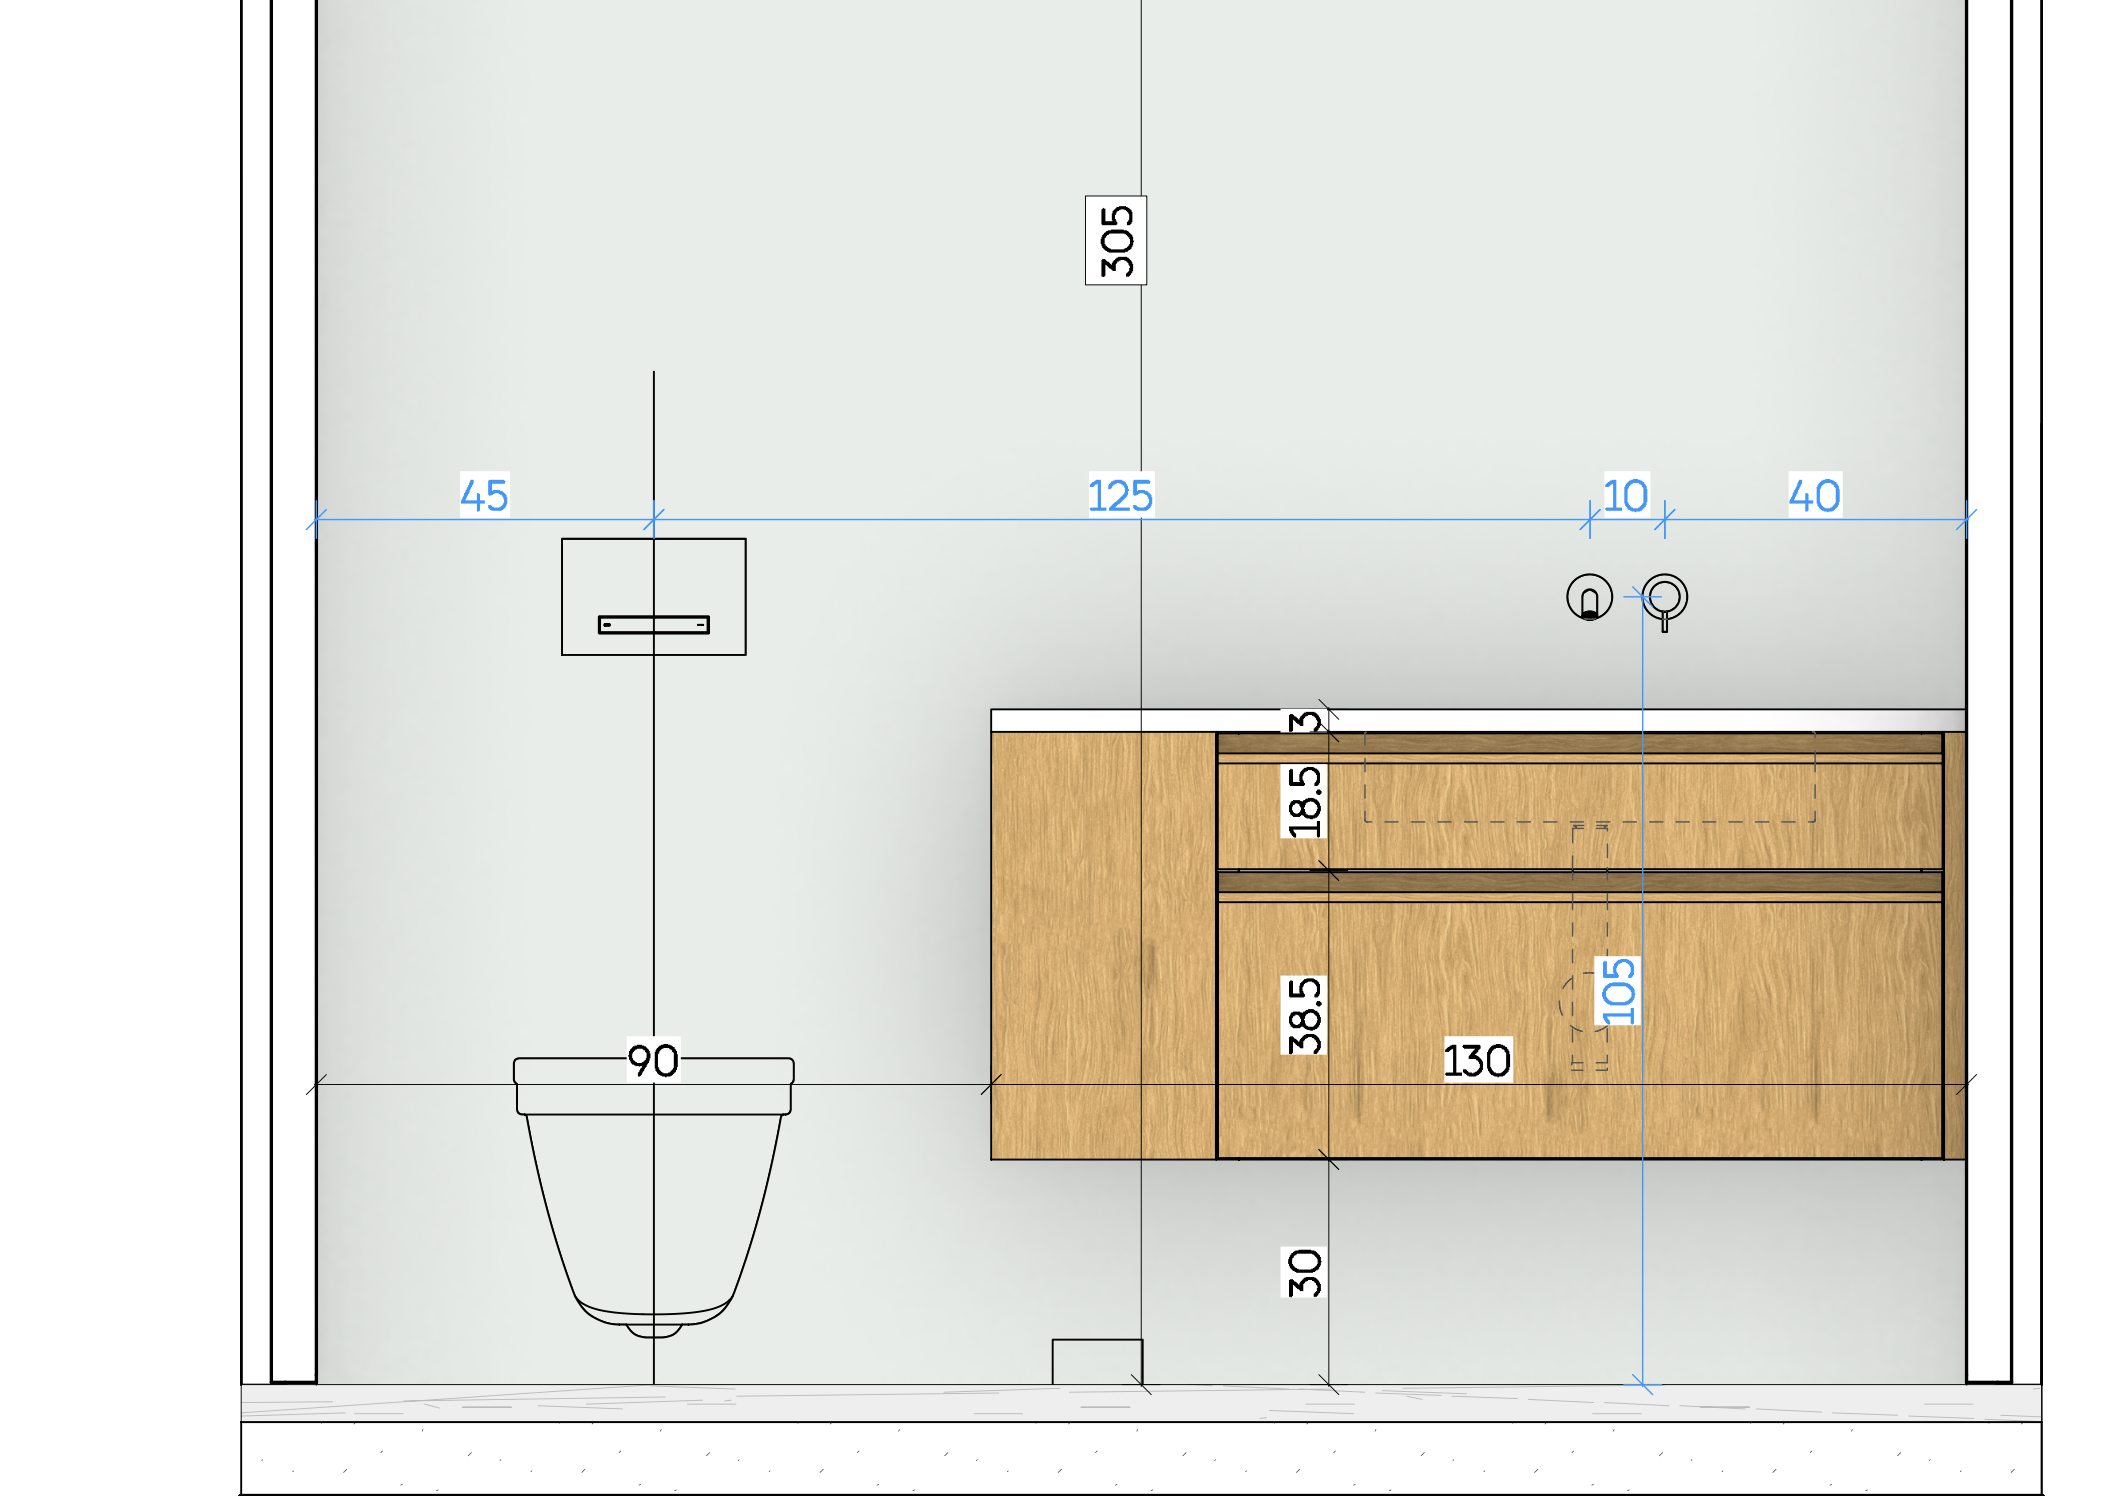Select the 38.5 drawer height label
2126x1496 pixels.
[x=1304, y=1015]
